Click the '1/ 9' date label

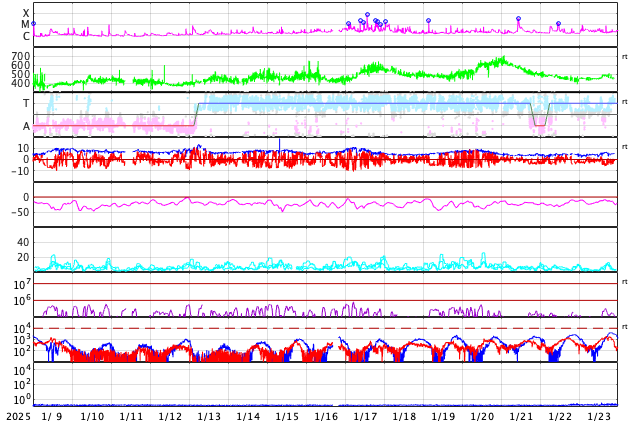pos(52,417)
